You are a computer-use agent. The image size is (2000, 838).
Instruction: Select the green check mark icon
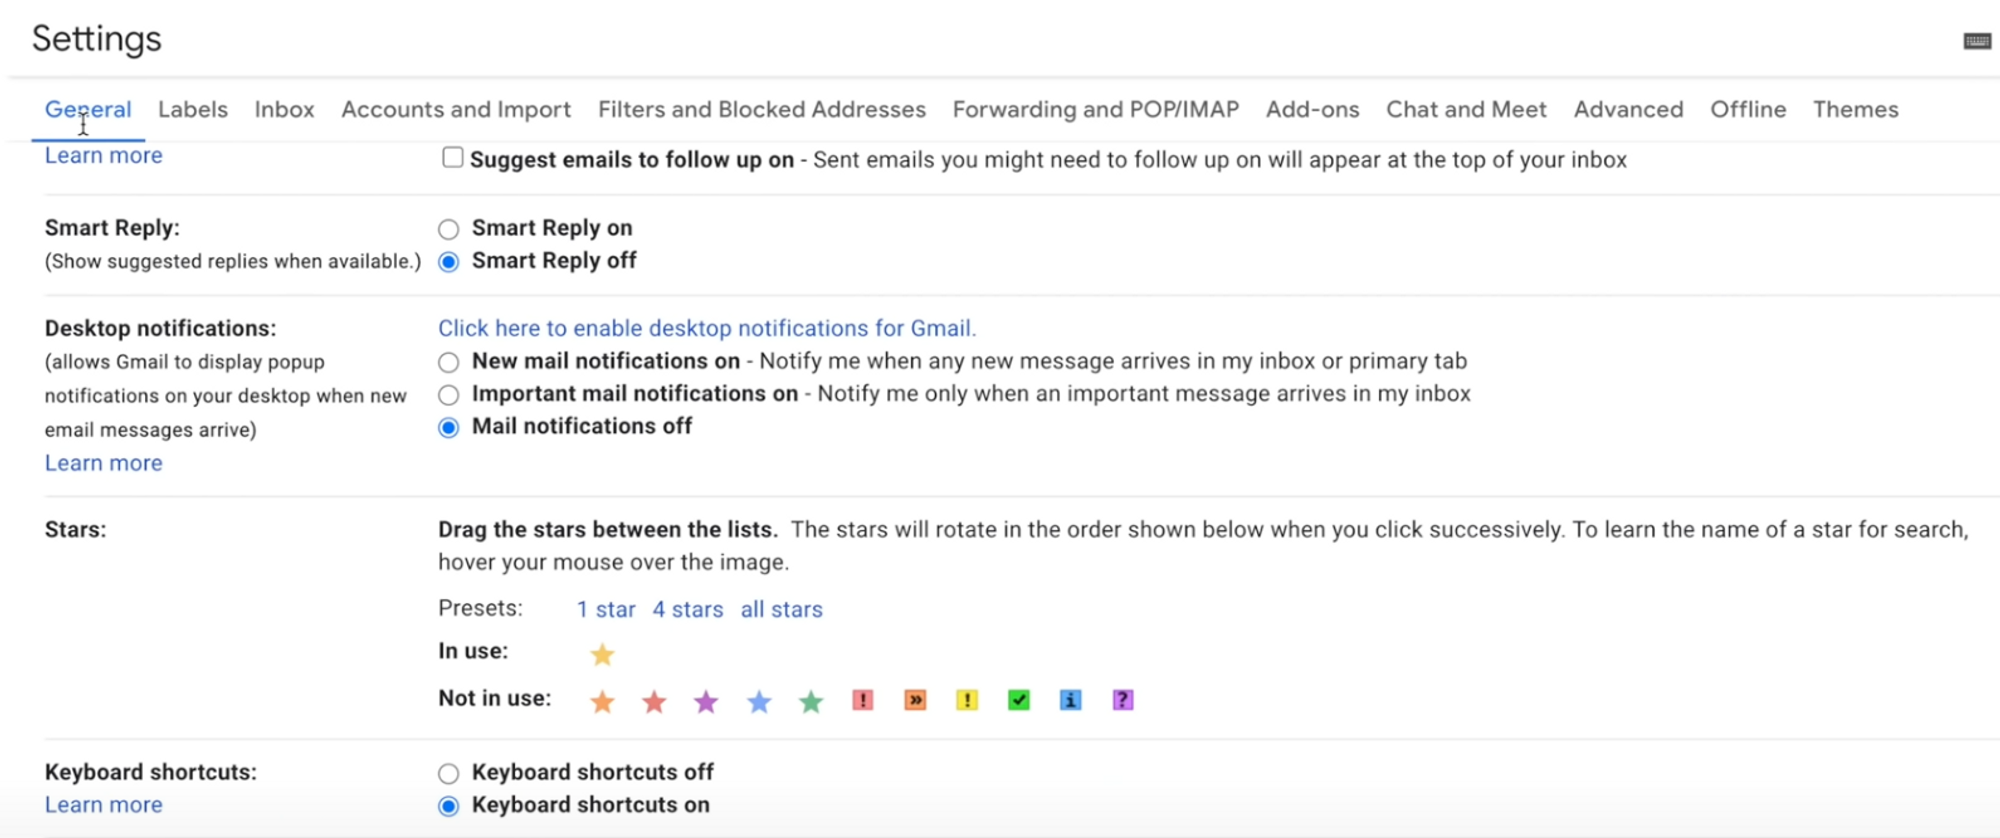pos(1019,700)
